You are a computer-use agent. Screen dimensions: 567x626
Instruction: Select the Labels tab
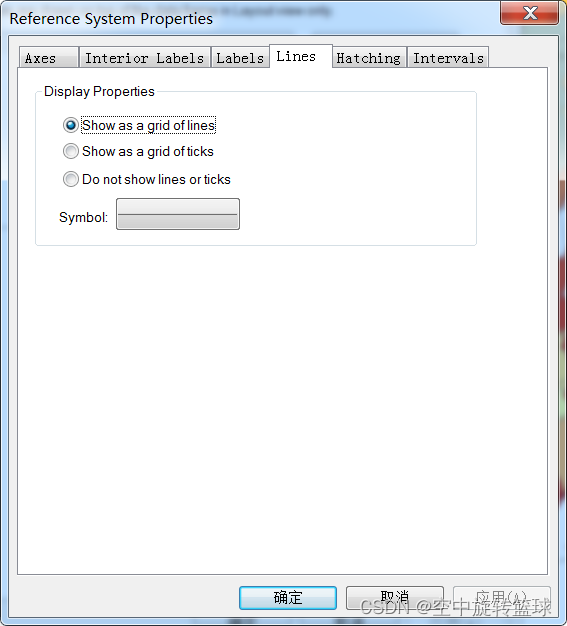coord(240,58)
